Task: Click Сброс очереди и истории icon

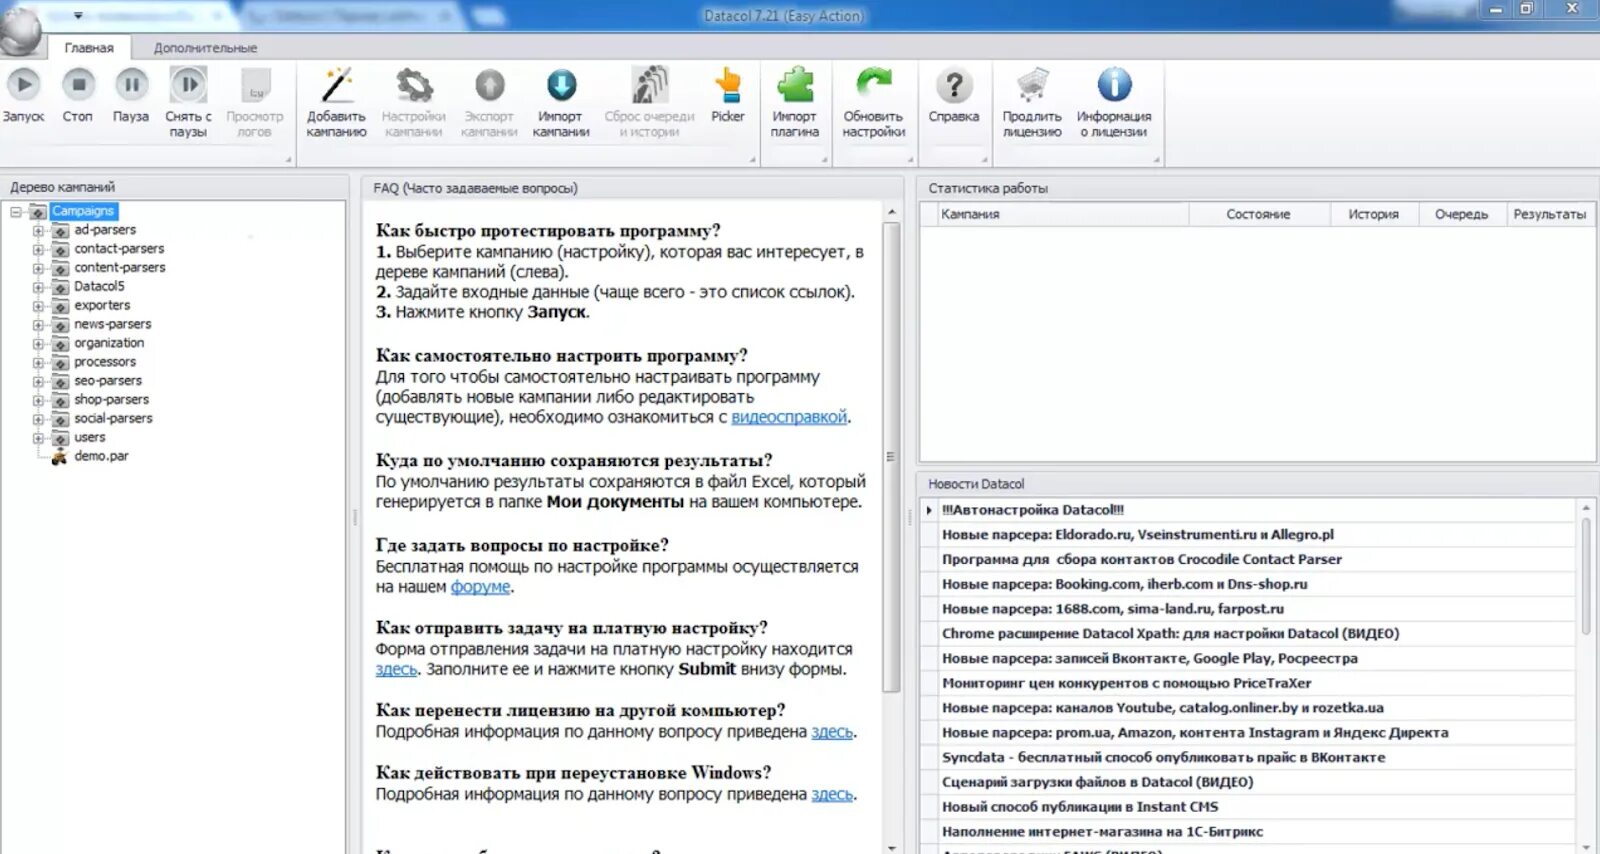Action: 650,85
